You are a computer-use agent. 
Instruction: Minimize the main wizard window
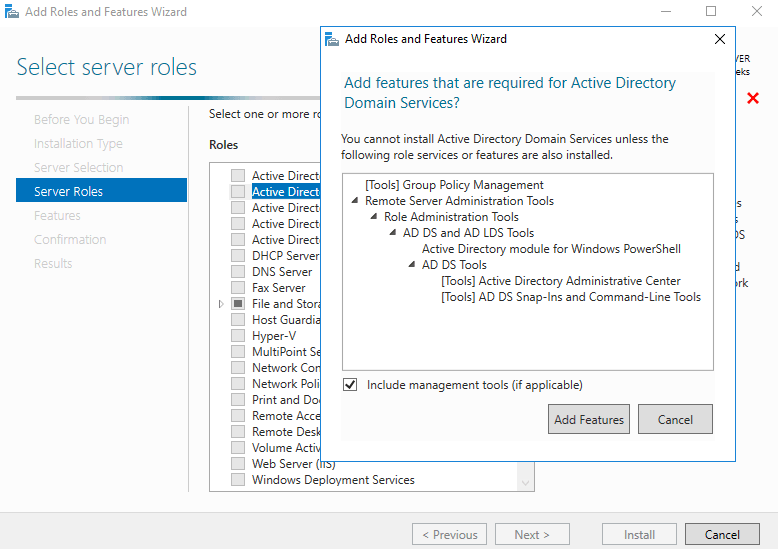coord(666,11)
